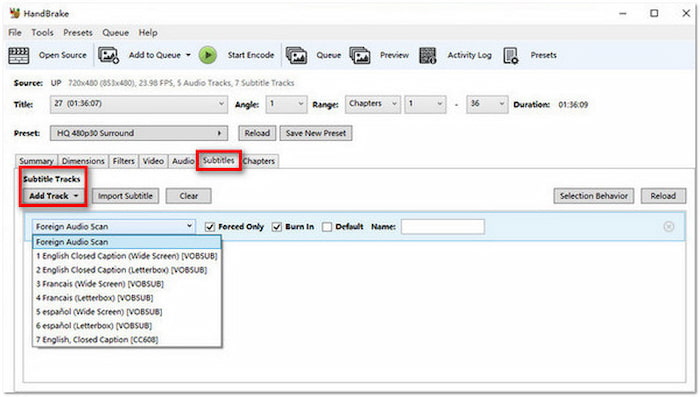Remove the subtitle track with X icon
The image size is (700, 397).
[x=668, y=227]
